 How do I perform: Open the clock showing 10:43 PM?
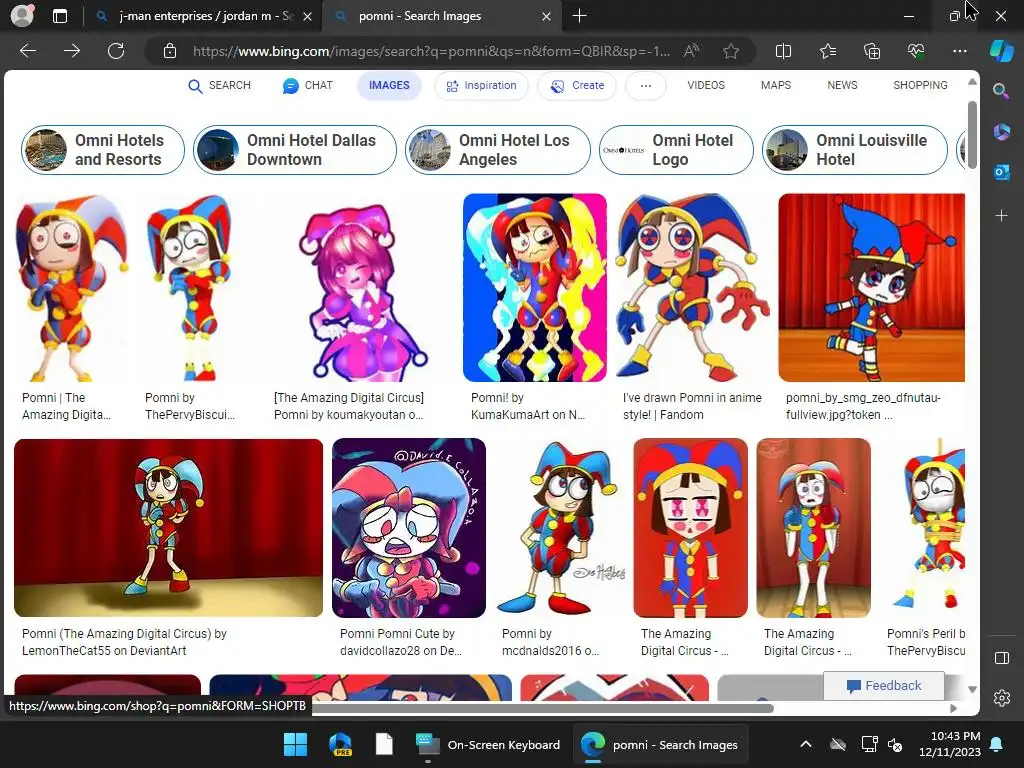click(950, 744)
